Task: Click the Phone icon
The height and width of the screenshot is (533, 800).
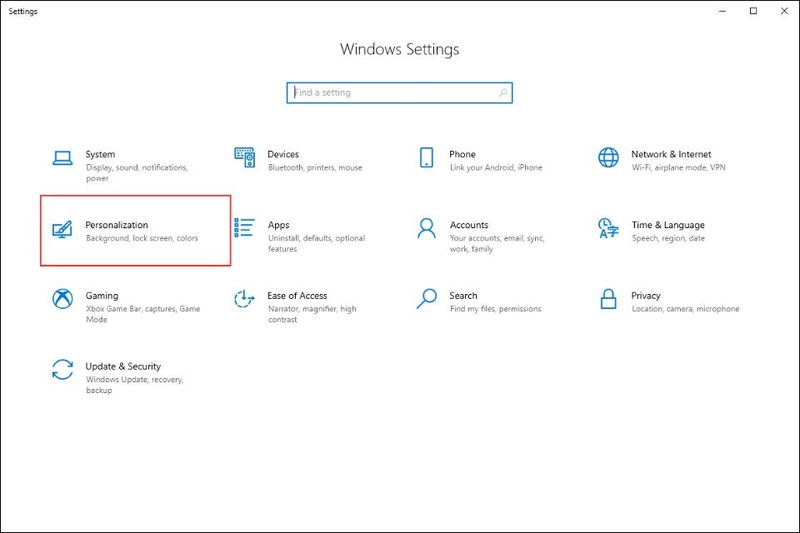Action: coord(427,158)
